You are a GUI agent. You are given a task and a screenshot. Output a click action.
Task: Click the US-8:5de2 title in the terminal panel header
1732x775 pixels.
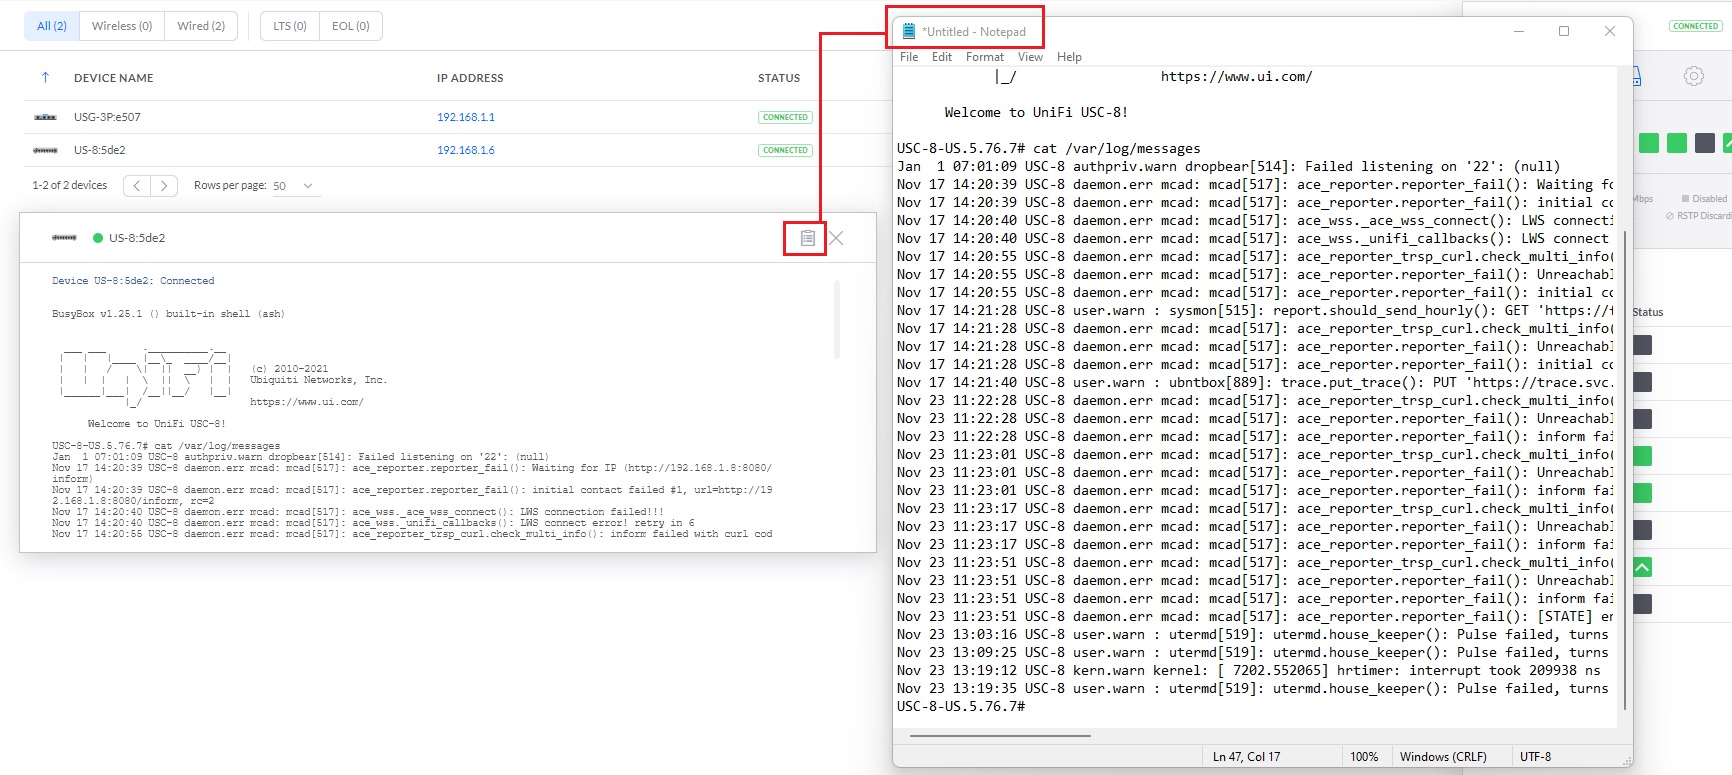[x=137, y=238]
